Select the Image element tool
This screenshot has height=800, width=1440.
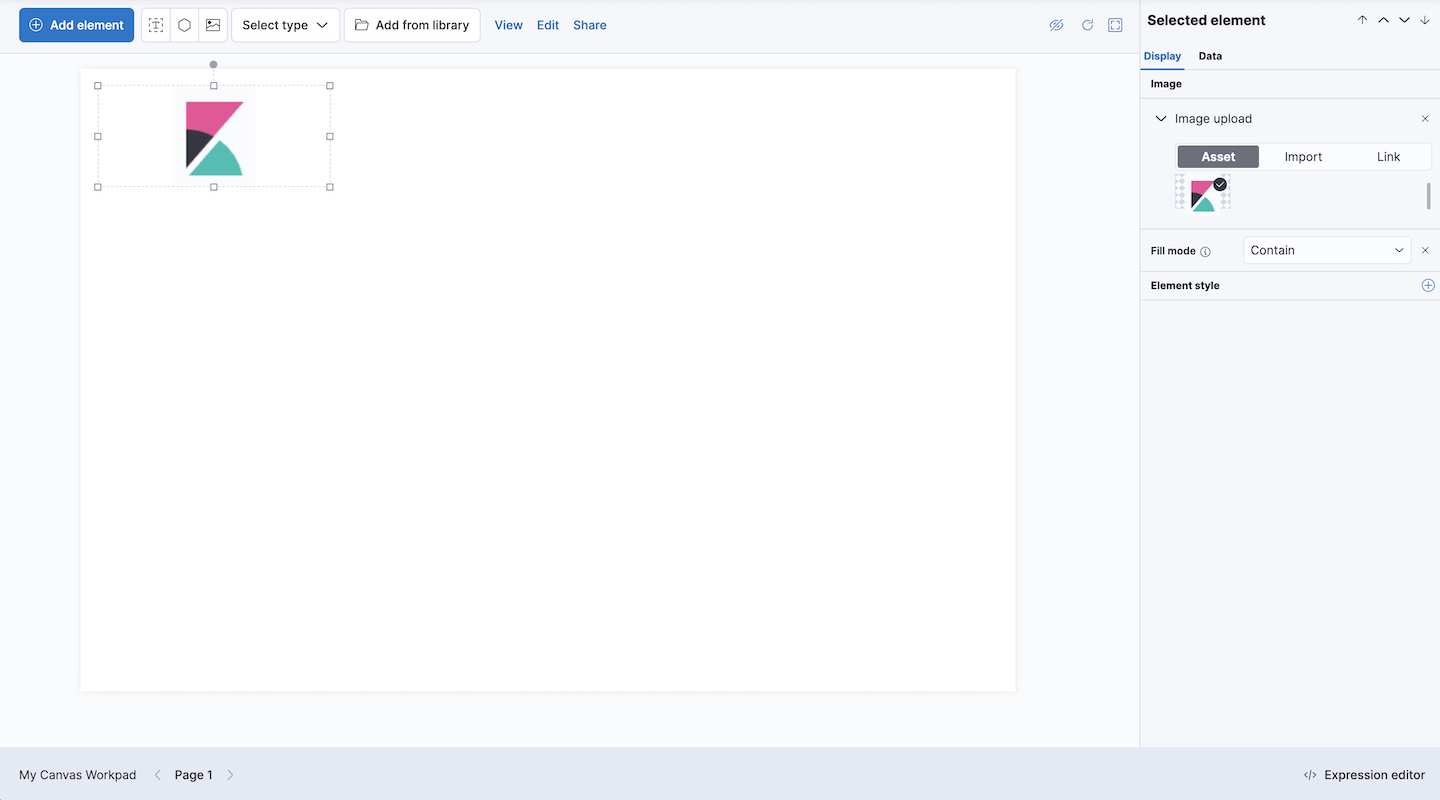pos(212,25)
